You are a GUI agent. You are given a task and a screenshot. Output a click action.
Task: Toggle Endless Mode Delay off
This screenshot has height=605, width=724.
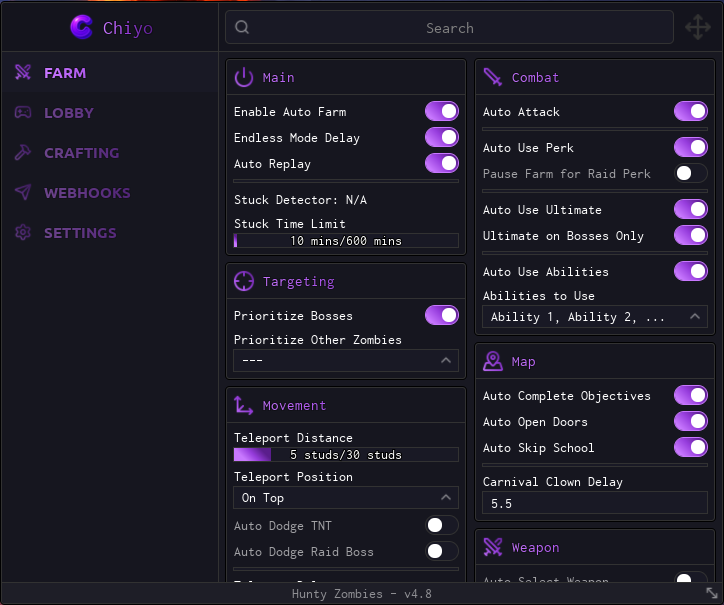pyautogui.click(x=442, y=137)
